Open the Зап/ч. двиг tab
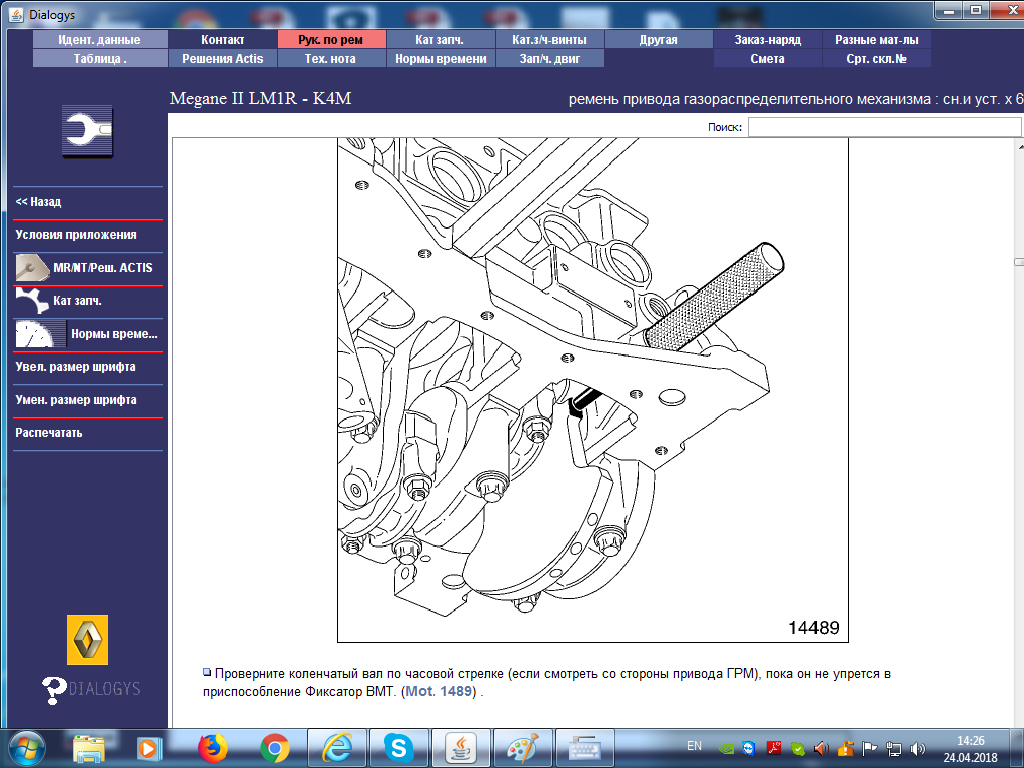1024x768 pixels. [x=549, y=59]
